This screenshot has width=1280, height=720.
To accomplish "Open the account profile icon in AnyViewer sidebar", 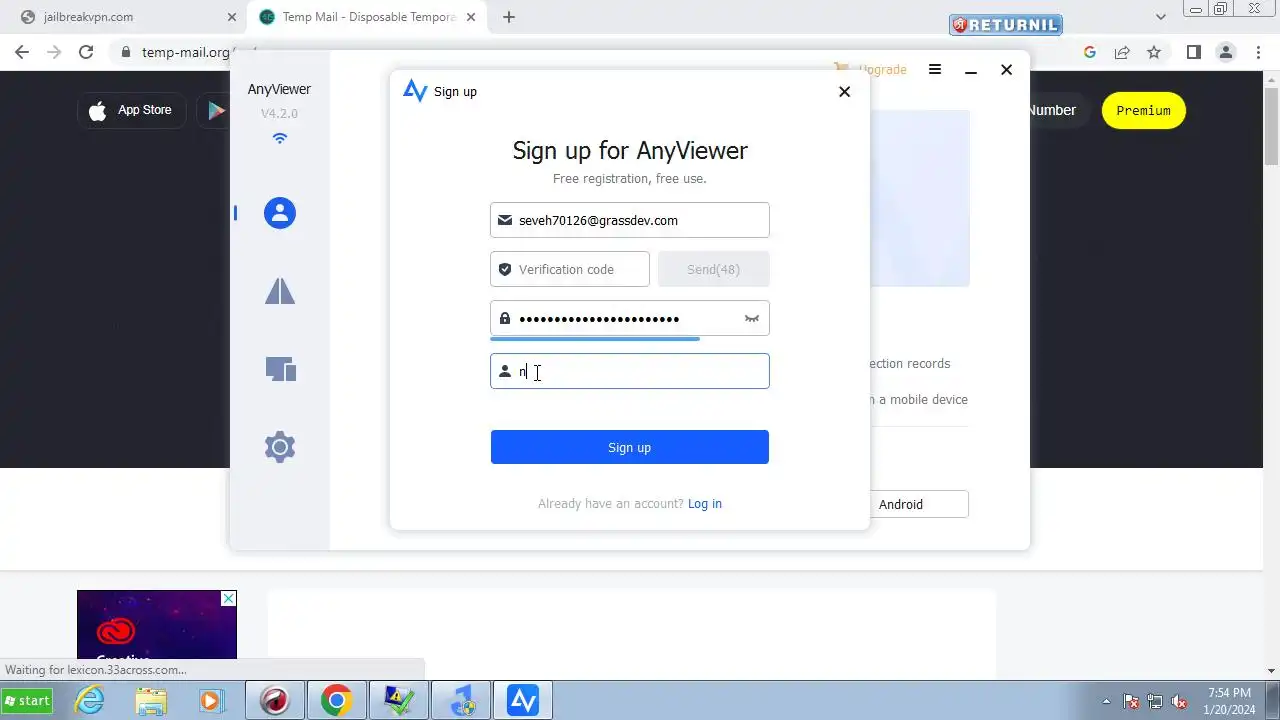I will pyautogui.click(x=280, y=212).
